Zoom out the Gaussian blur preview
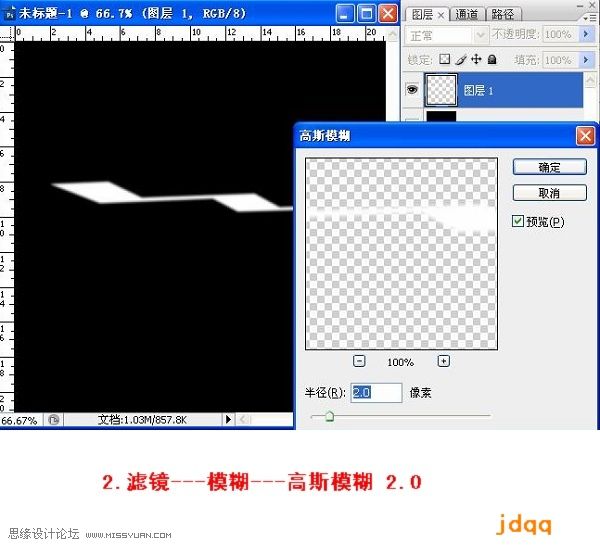Image resolution: width=600 pixels, height=550 pixels. 359,361
